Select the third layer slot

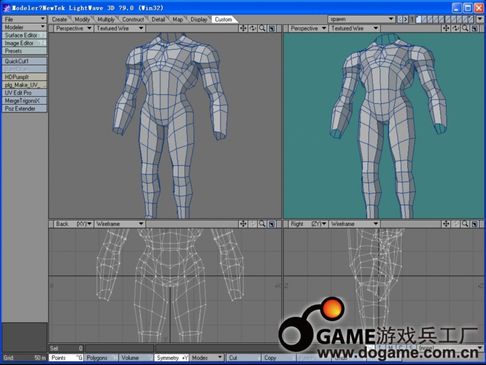tap(430, 19)
